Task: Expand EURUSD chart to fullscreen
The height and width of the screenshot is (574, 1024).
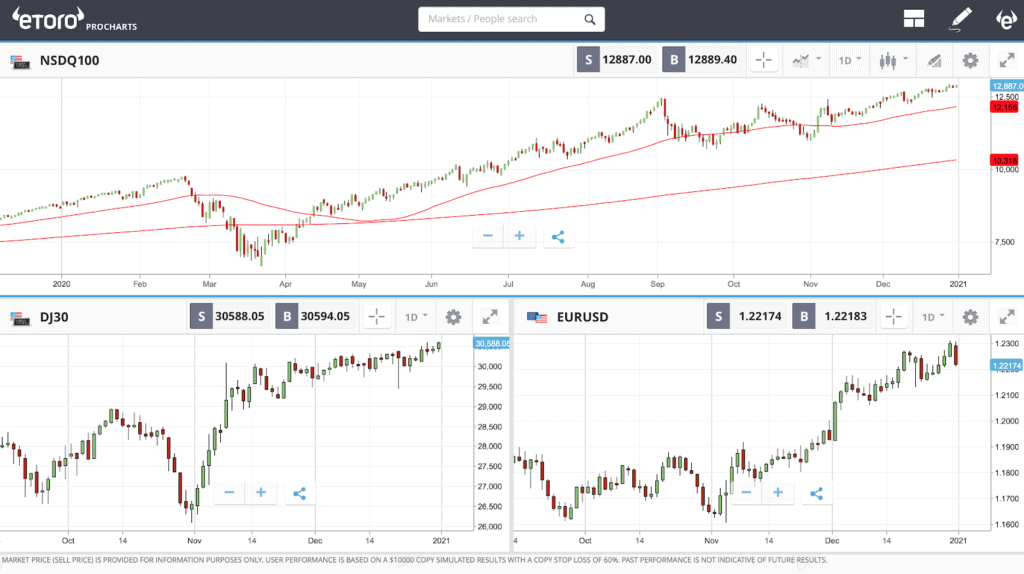Action: [x=1007, y=317]
